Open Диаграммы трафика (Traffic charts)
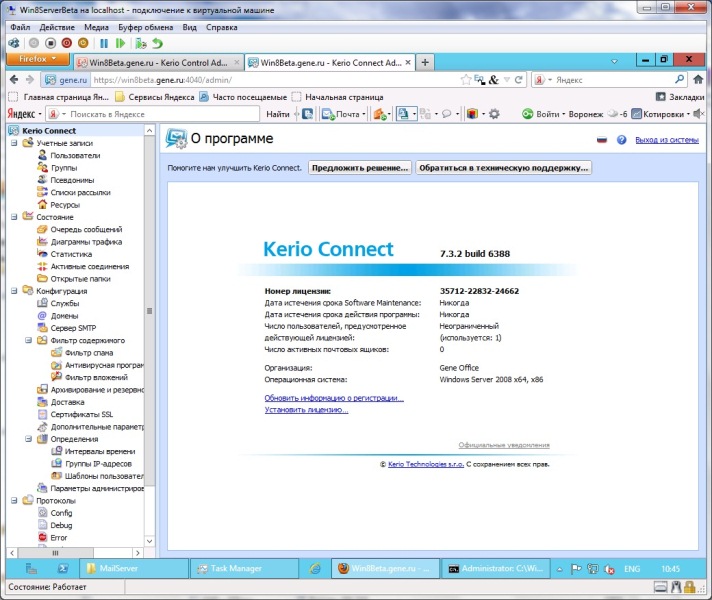Screen dimensions: 712x600 pos(86,242)
